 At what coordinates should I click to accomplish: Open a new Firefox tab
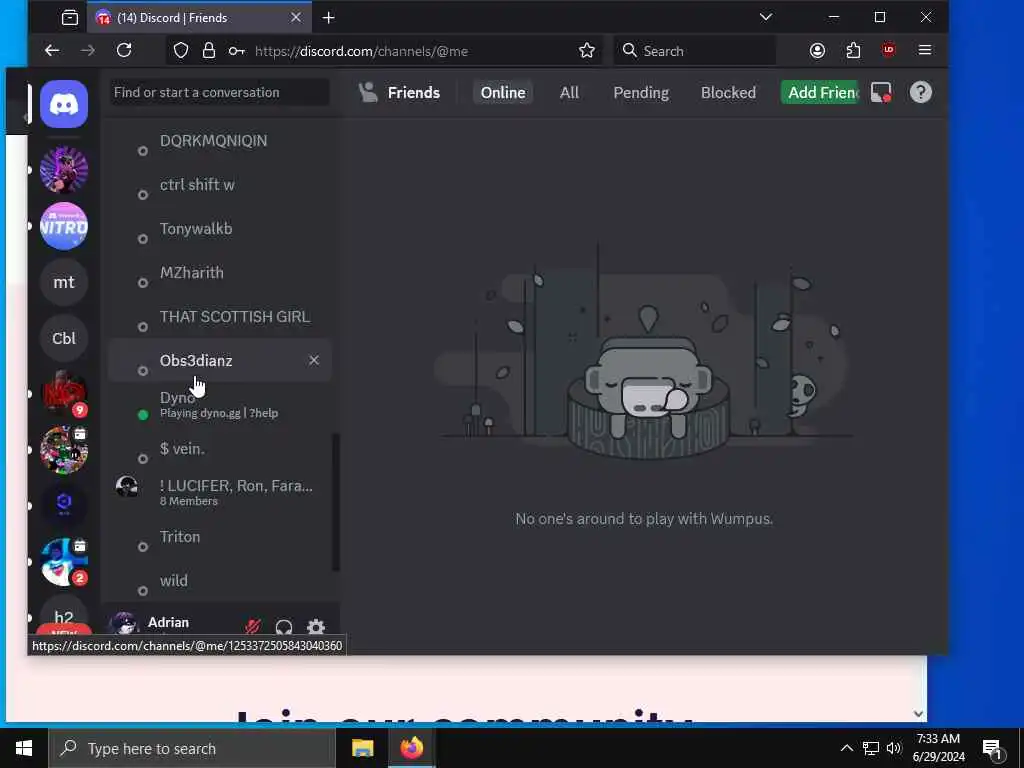click(x=328, y=18)
